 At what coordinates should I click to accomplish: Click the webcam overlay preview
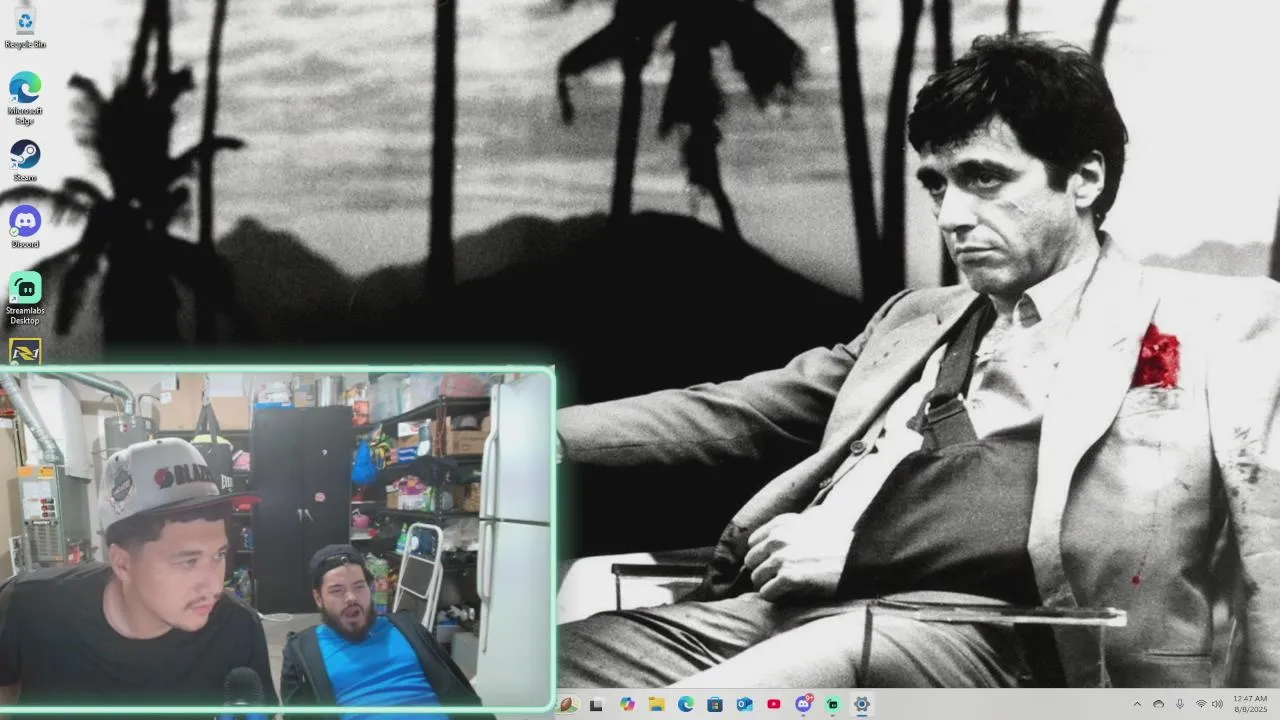click(x=277, y=540)
